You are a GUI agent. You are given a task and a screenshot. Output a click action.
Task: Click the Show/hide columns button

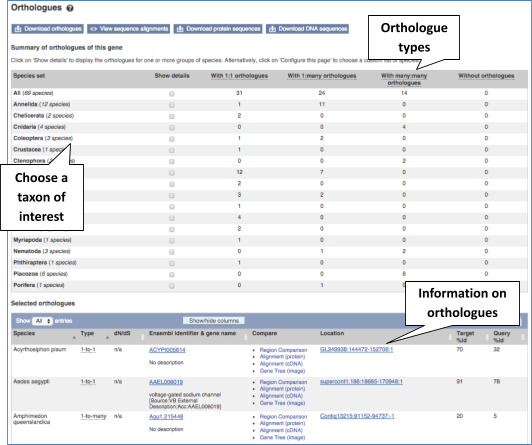[214, 321]
